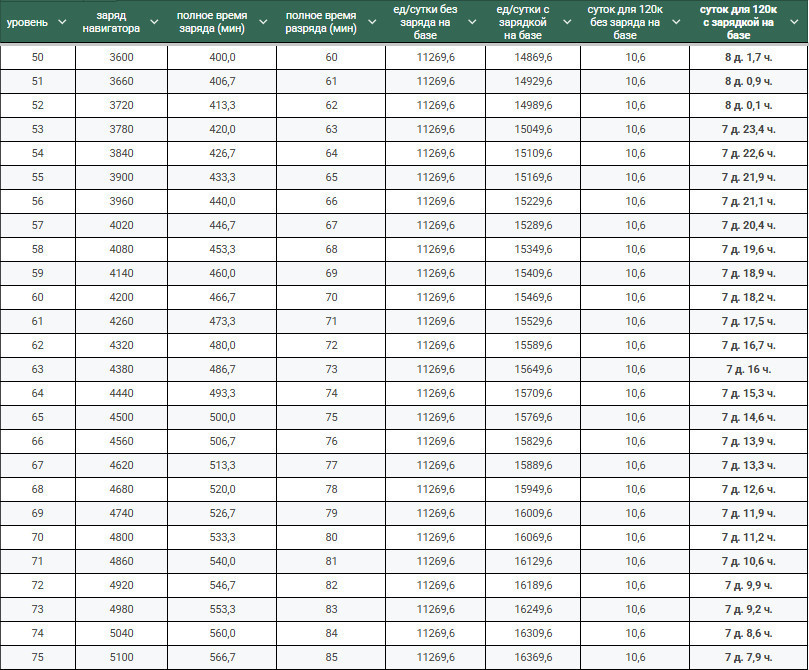This screenshot has width=809, height=670.
Task: Click cell '7 д. 16 ч.'
Action: click(x=749, y=369)
